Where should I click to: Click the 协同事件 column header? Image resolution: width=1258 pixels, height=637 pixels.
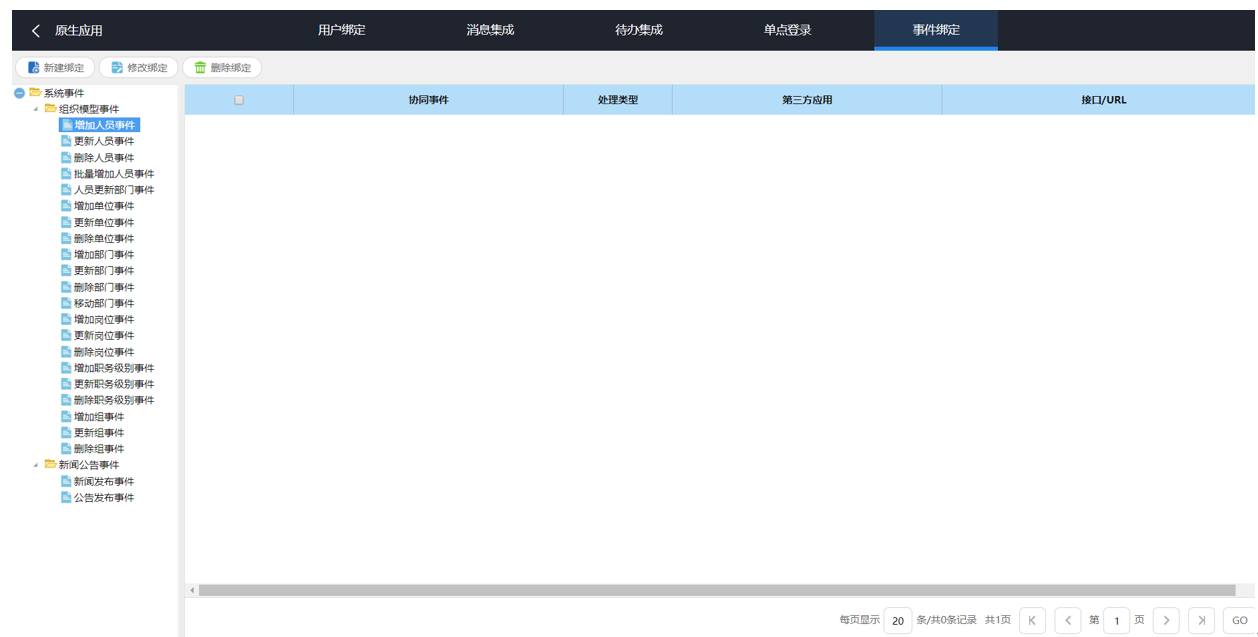click(x=428, y=100)
